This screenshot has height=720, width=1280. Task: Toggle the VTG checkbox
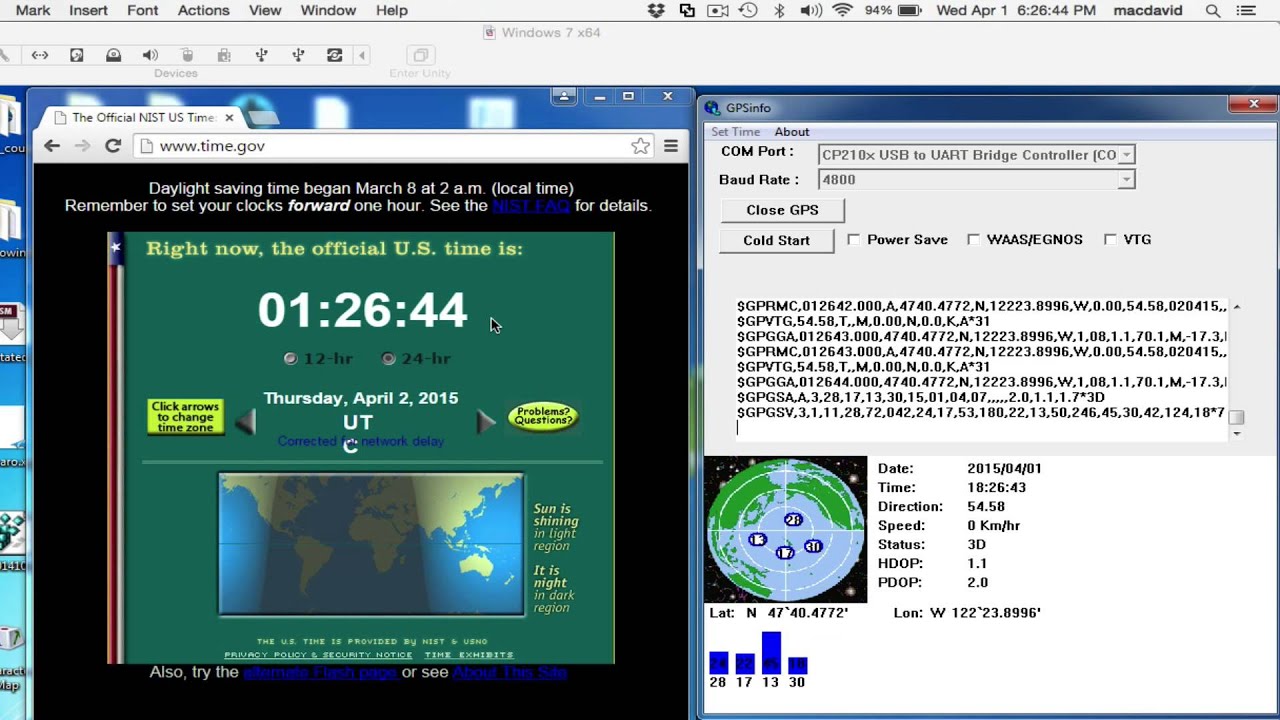tap(1110, 240)
